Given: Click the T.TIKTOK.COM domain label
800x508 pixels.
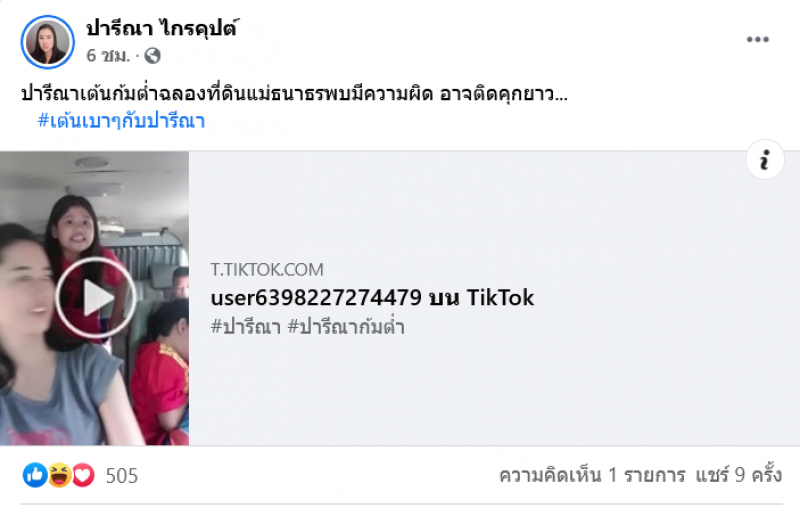Looking at the screenshot, I should coord(267,269).
